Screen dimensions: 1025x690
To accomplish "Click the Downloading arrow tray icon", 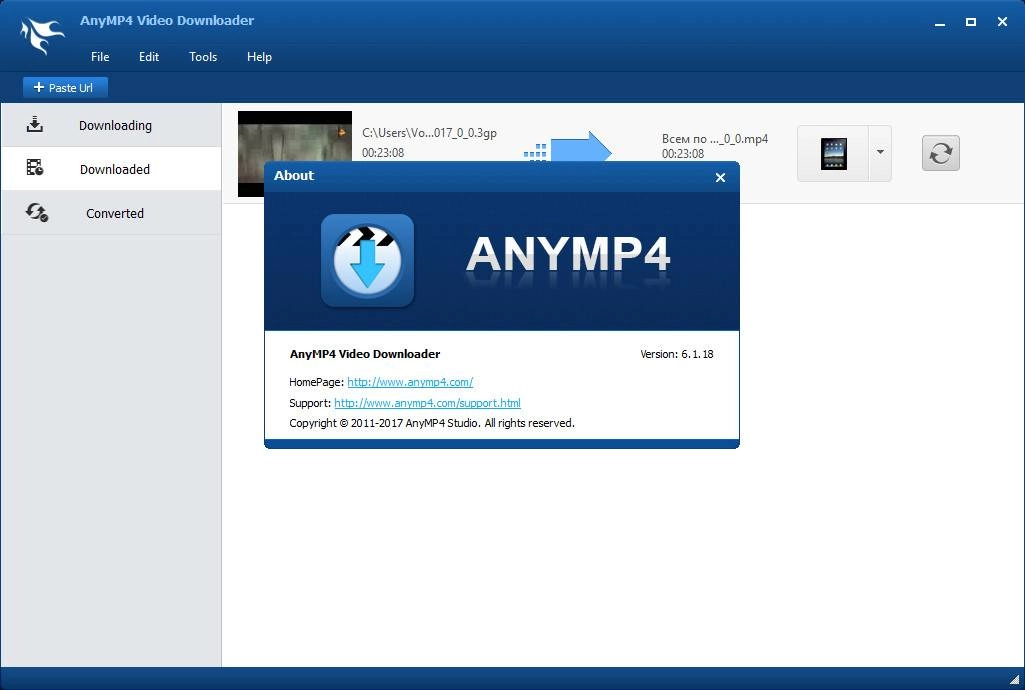I will click(35, 124).
